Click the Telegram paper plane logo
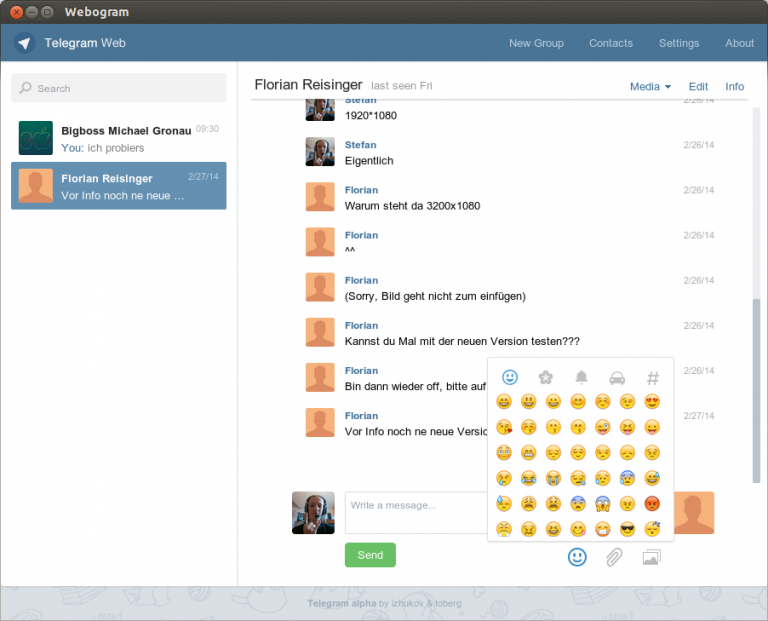This screenshot has width=768, height=621. (24, 43)
